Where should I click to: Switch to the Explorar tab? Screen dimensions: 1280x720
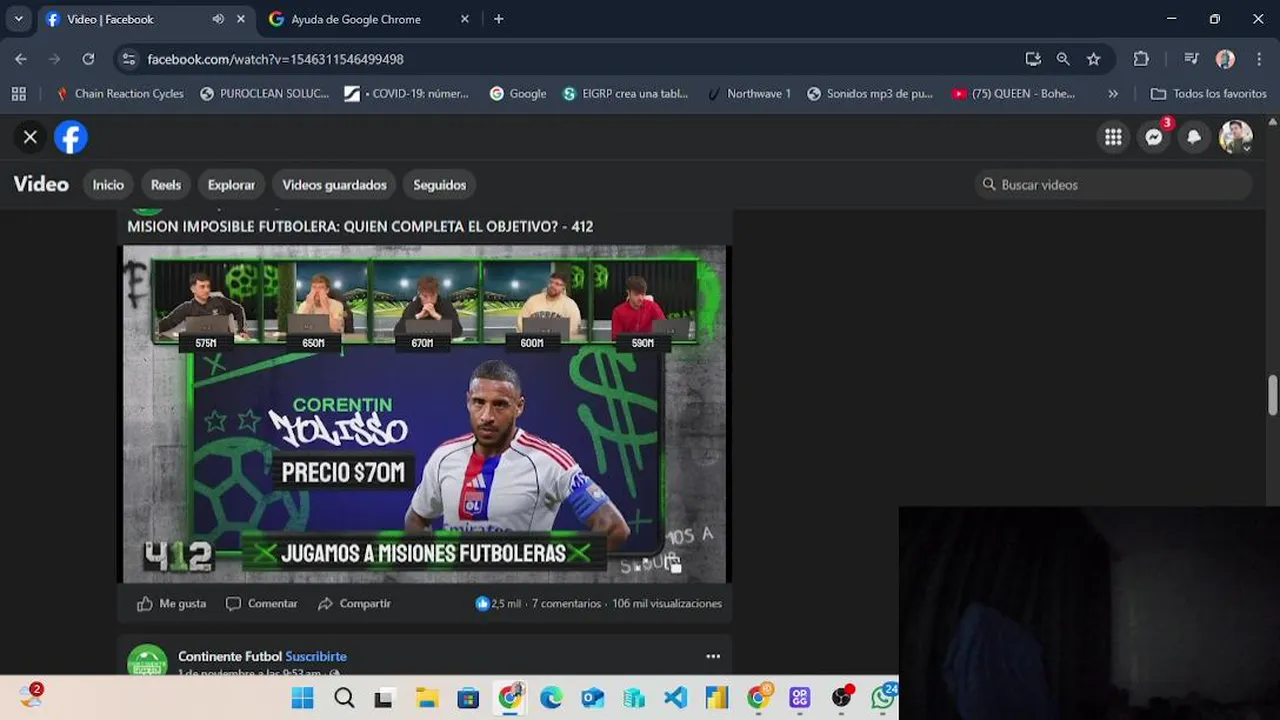(231, 185)
